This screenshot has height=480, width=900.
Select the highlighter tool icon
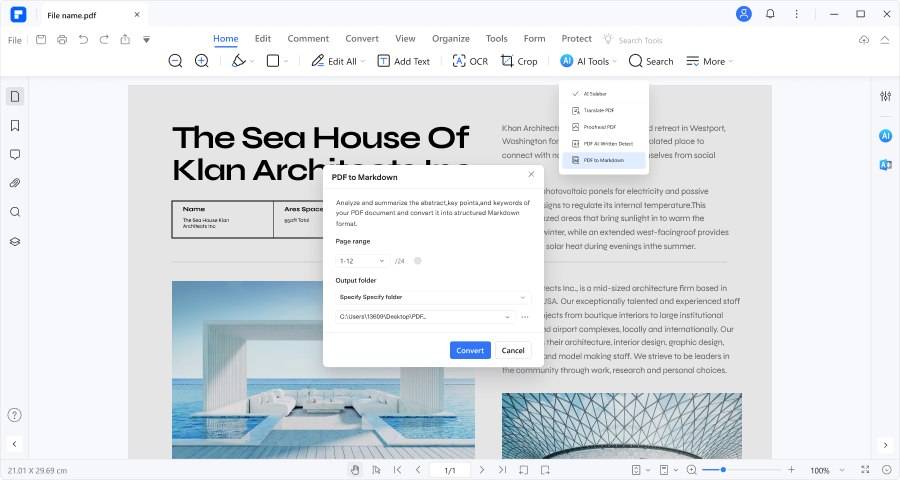click(238, 61)
